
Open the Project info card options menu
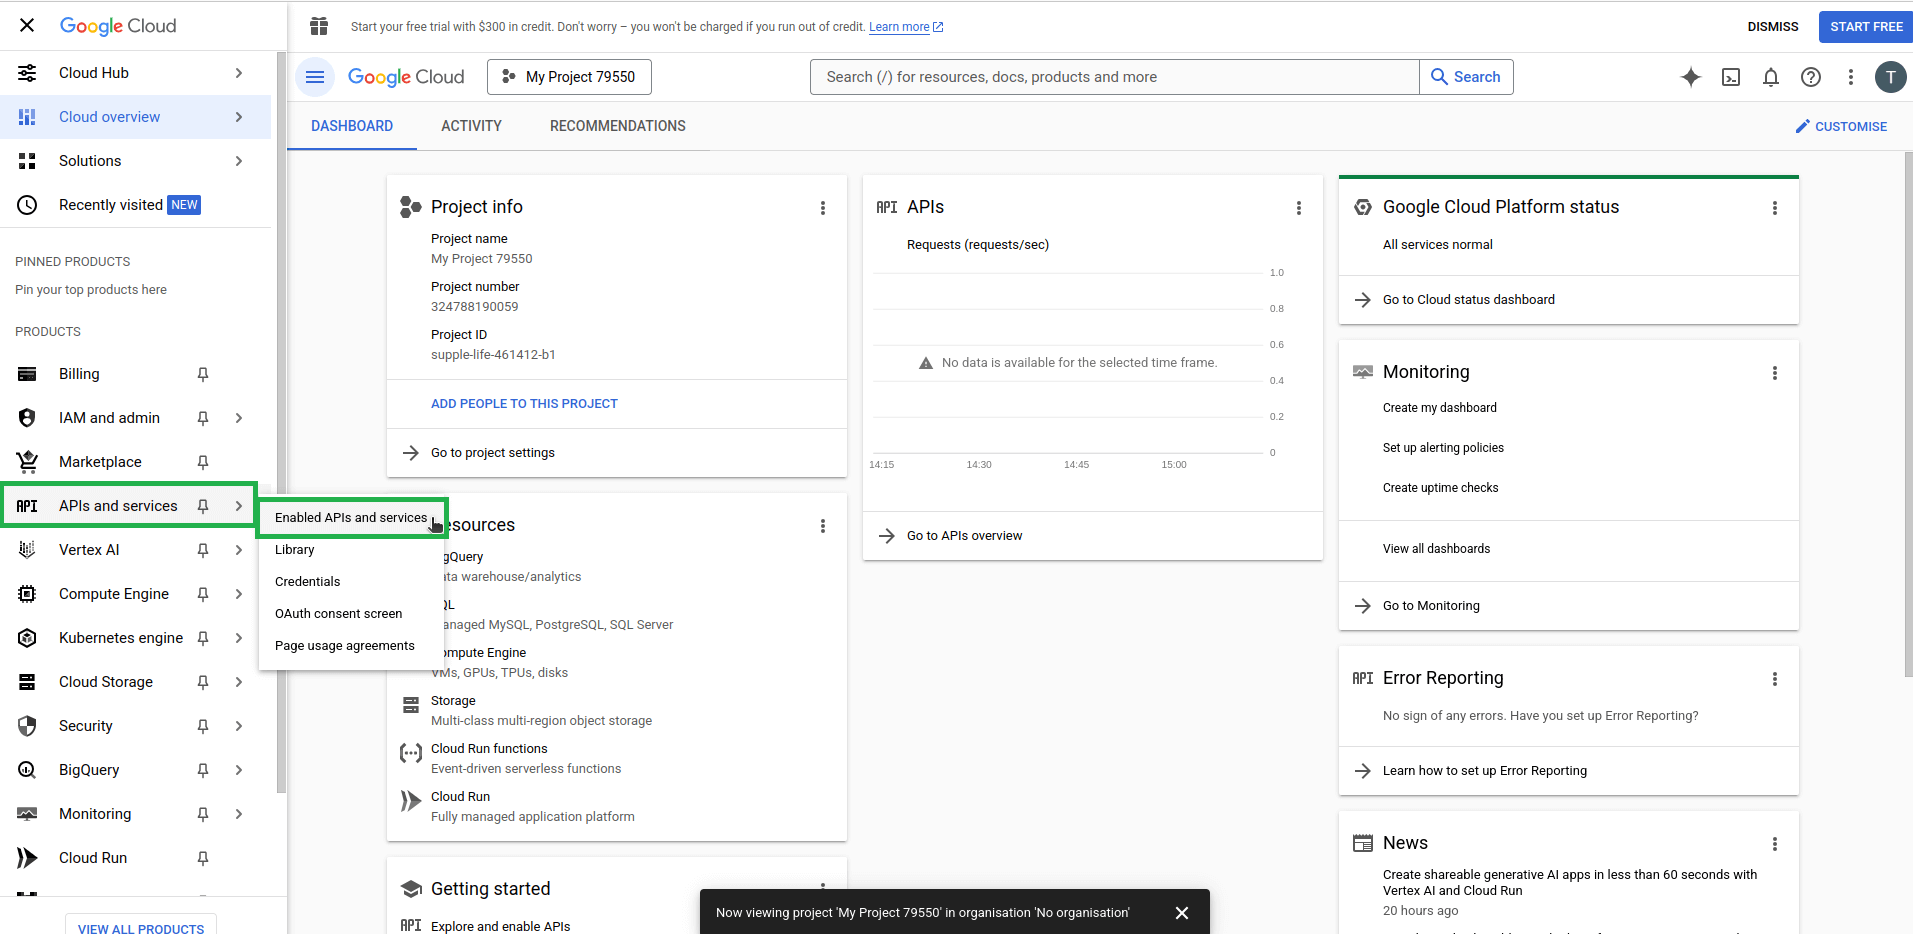point(823,208)
